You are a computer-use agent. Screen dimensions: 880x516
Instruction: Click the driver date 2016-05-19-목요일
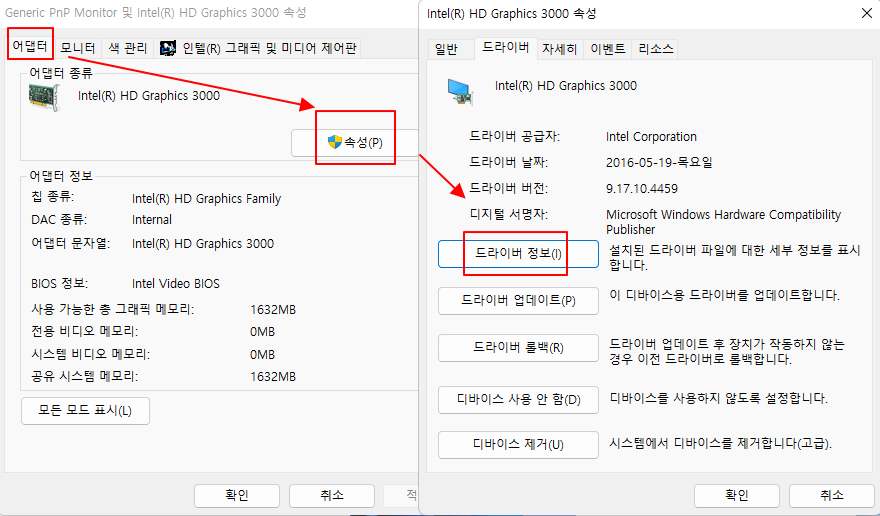659,163
